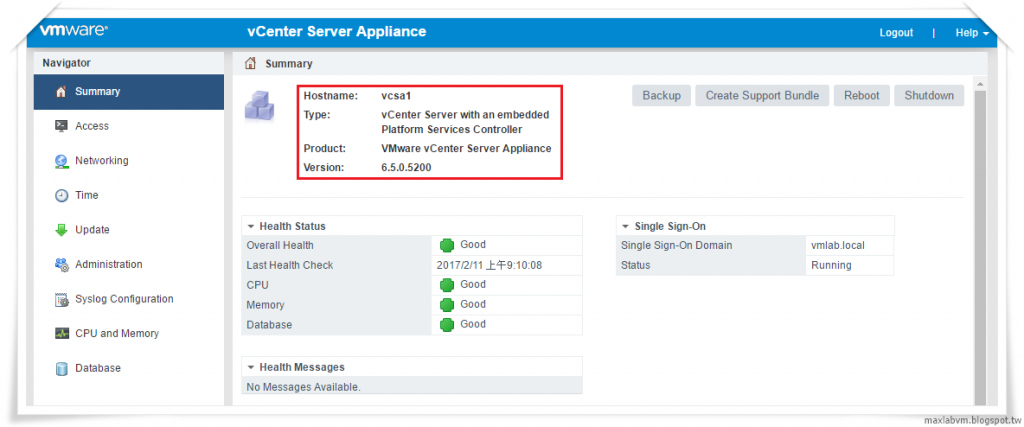Click the Networking globe icon
The height and width of the screenshot is (427, 1024).
(61, 161)
